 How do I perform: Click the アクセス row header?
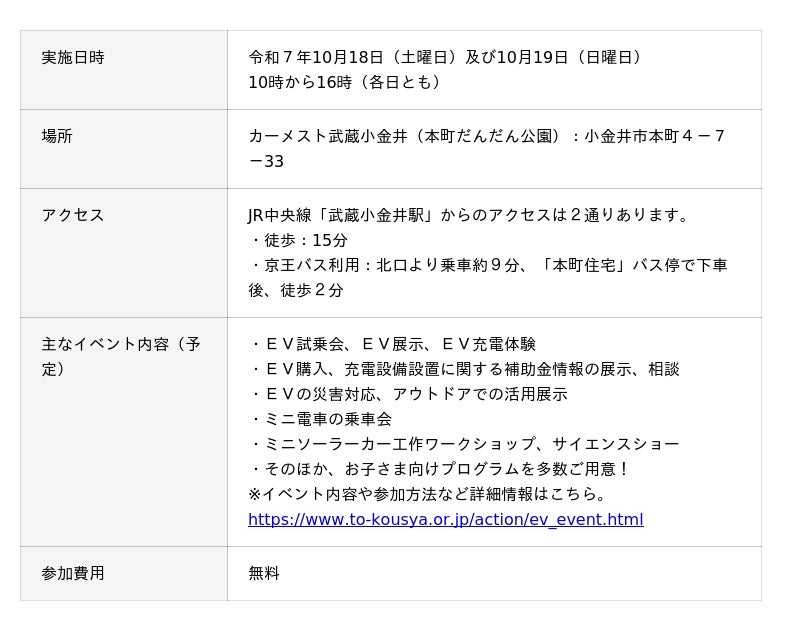(x=73, y=215)
